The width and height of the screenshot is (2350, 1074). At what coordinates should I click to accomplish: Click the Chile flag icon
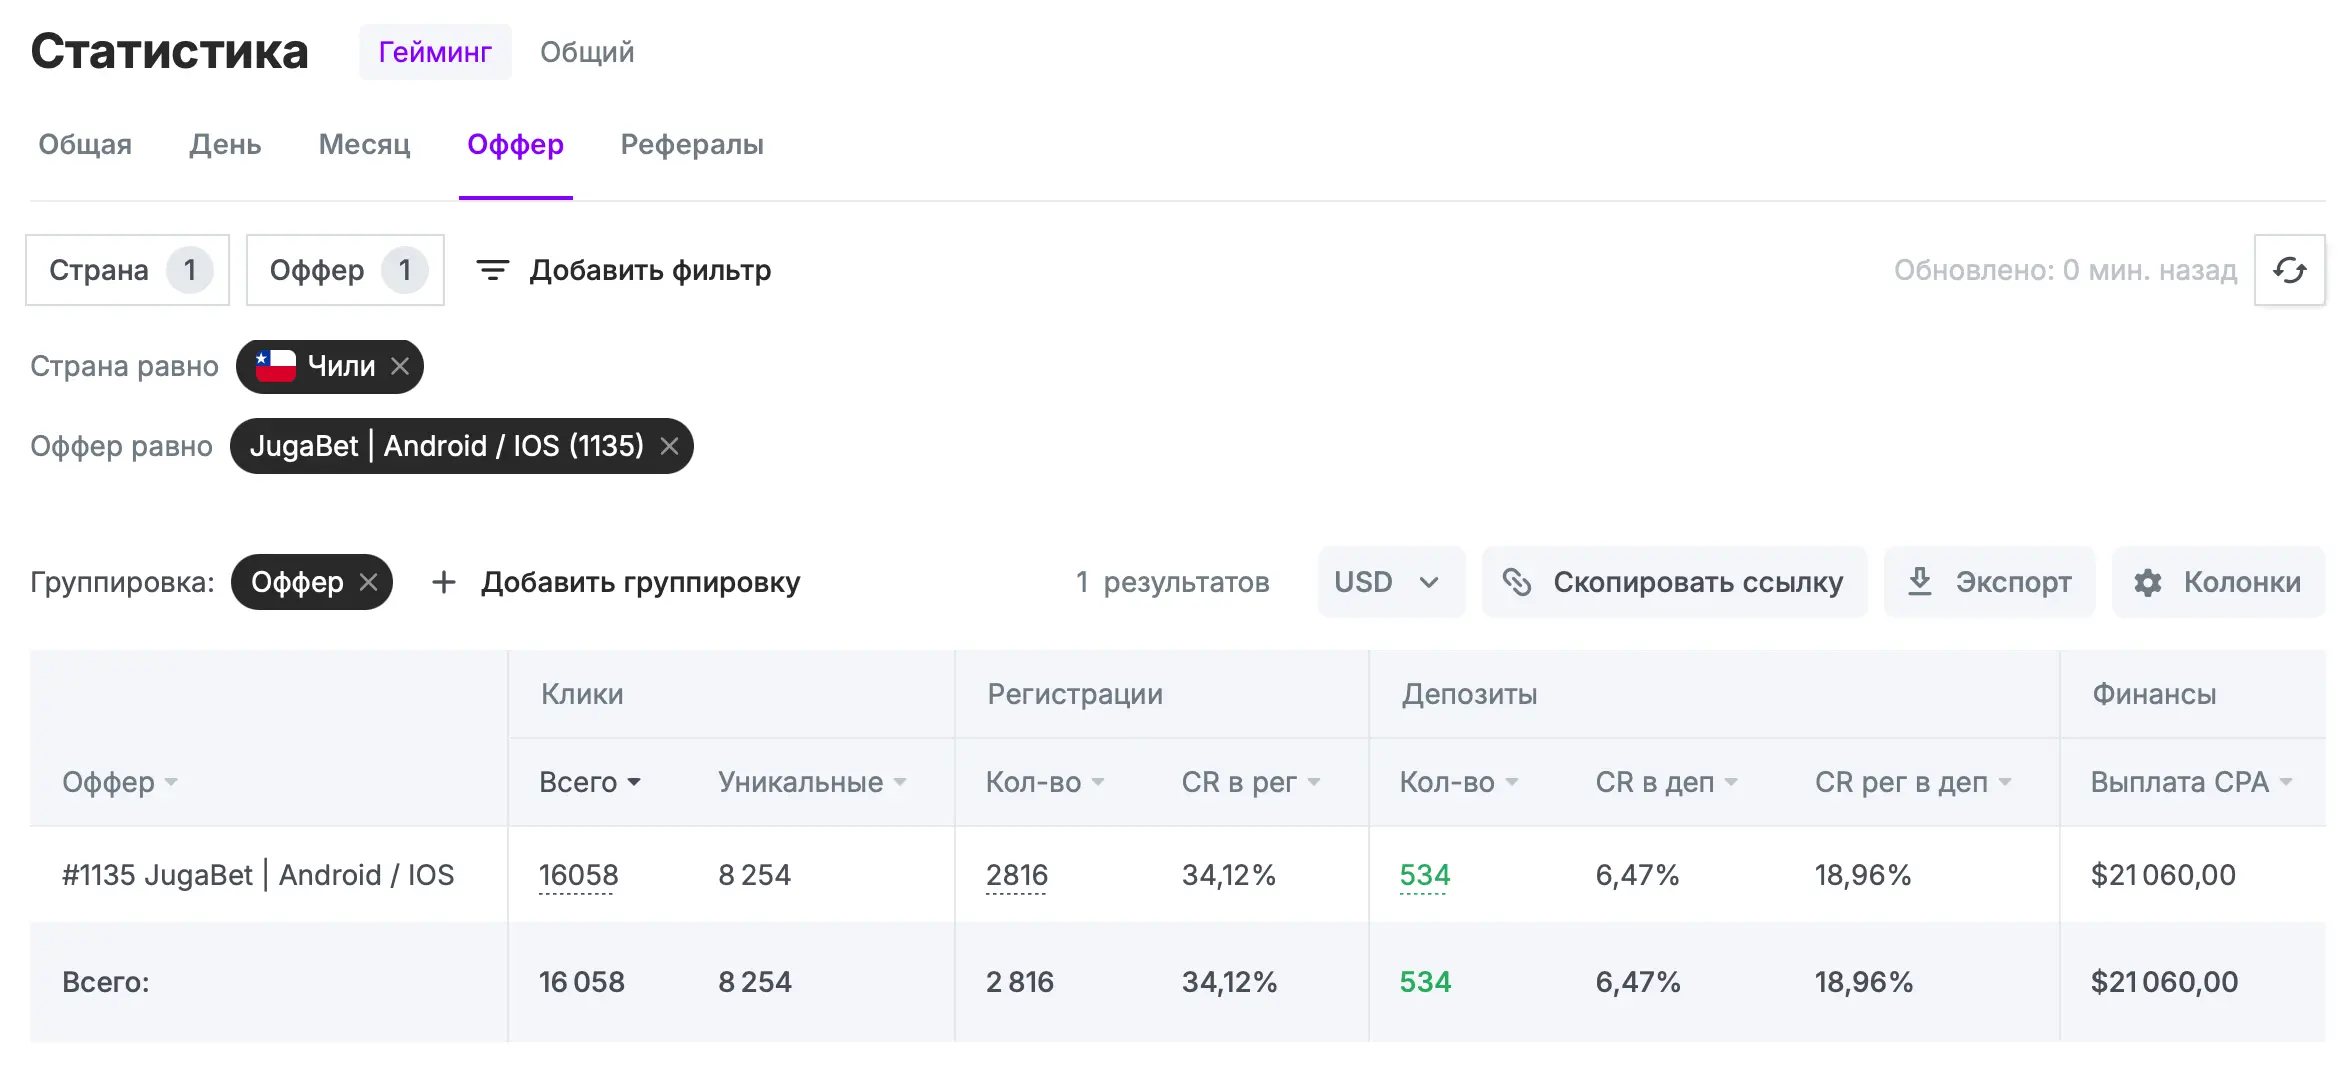pos(276,366)
